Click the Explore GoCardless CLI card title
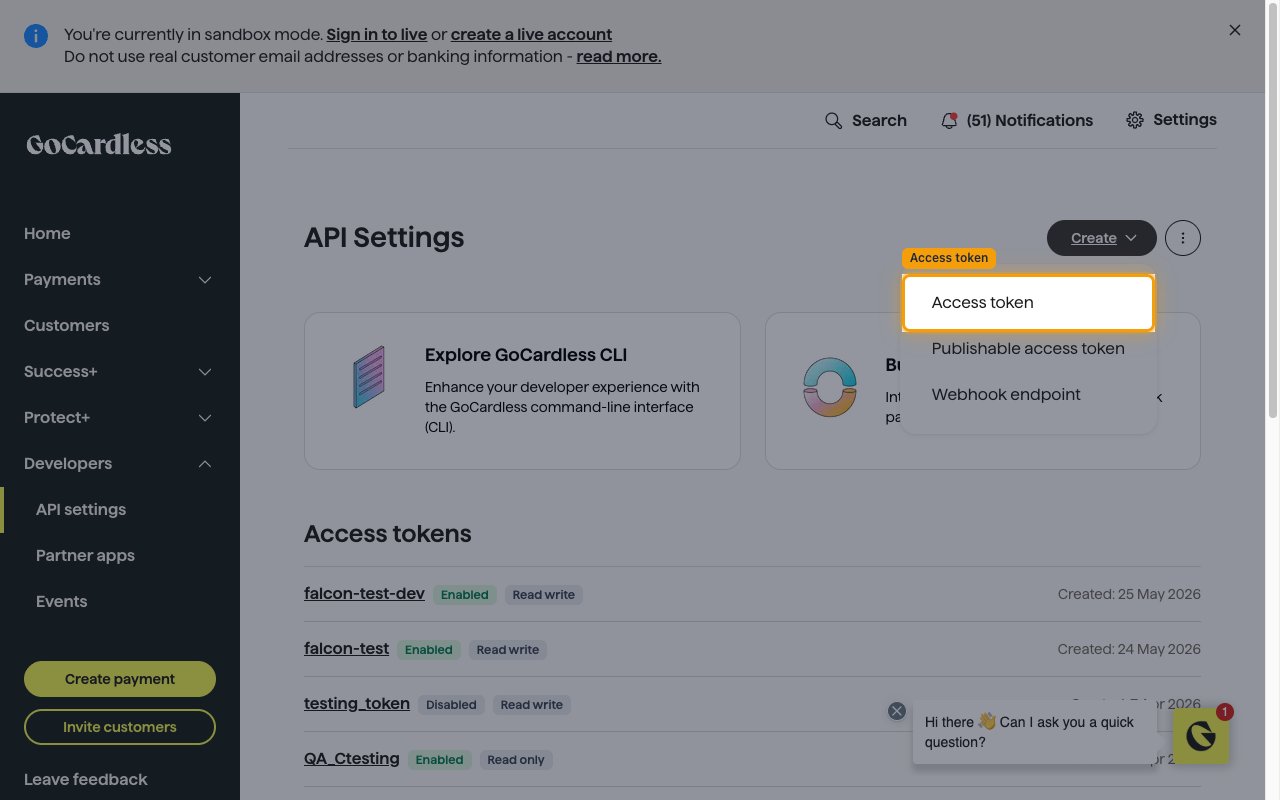This screenshot has height=800, width=1280. coord(526,355)
